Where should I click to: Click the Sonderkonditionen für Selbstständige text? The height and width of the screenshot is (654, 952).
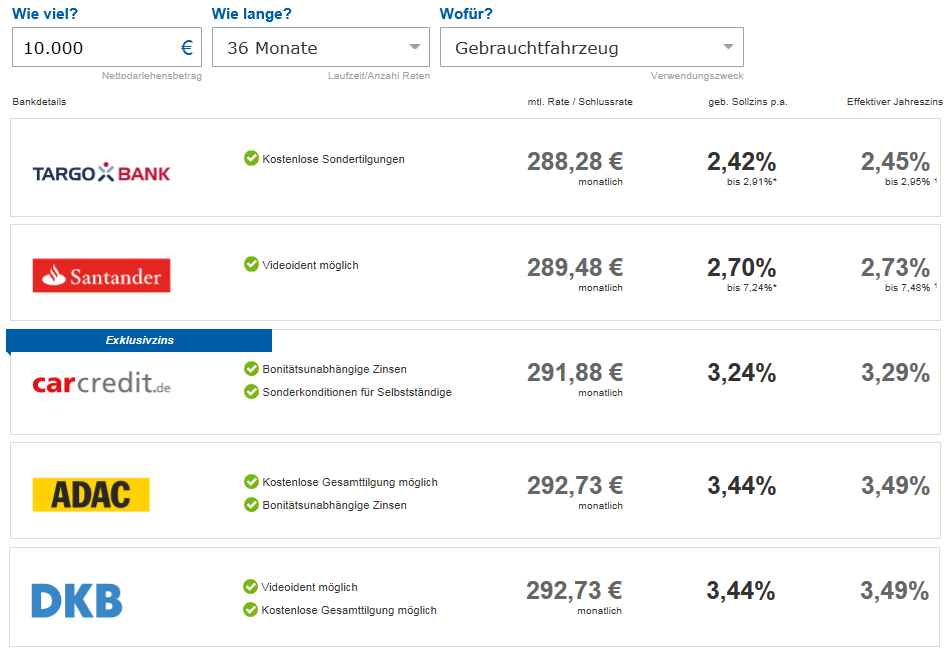click(x=357, y=392)
